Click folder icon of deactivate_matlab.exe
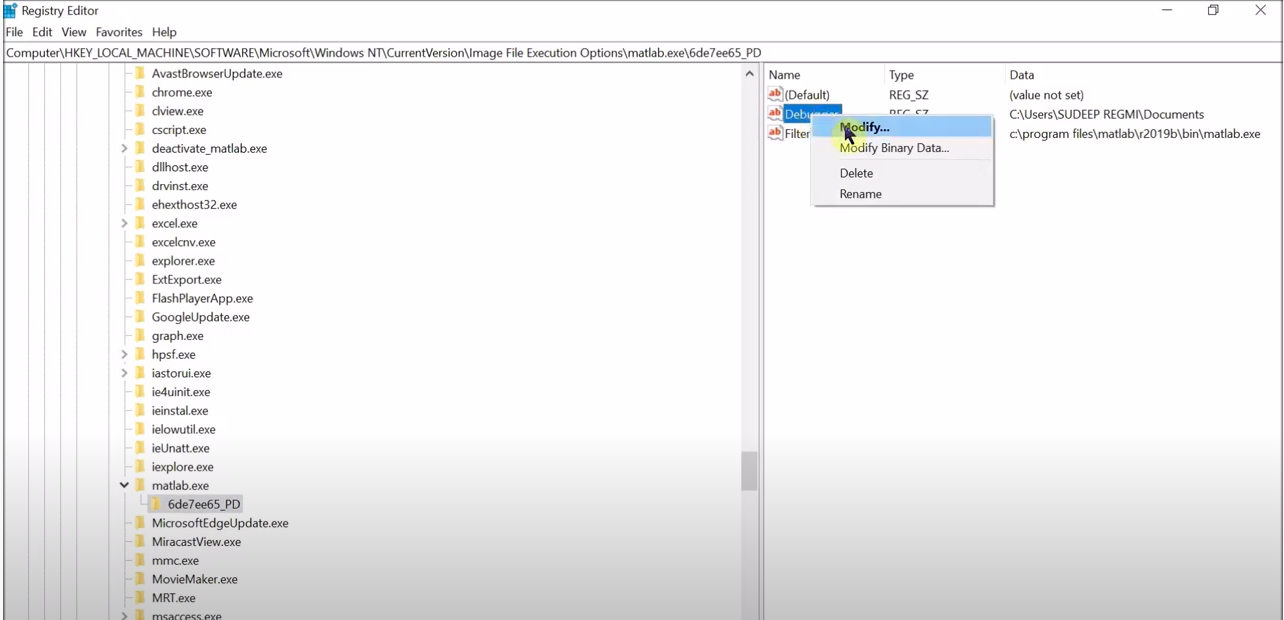 tap(140, 148)
